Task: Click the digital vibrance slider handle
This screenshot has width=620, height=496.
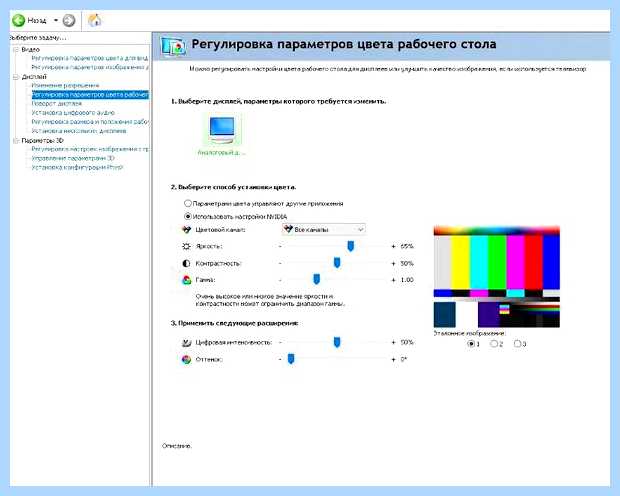Action: pyautogui.click(x=337, y=342)
